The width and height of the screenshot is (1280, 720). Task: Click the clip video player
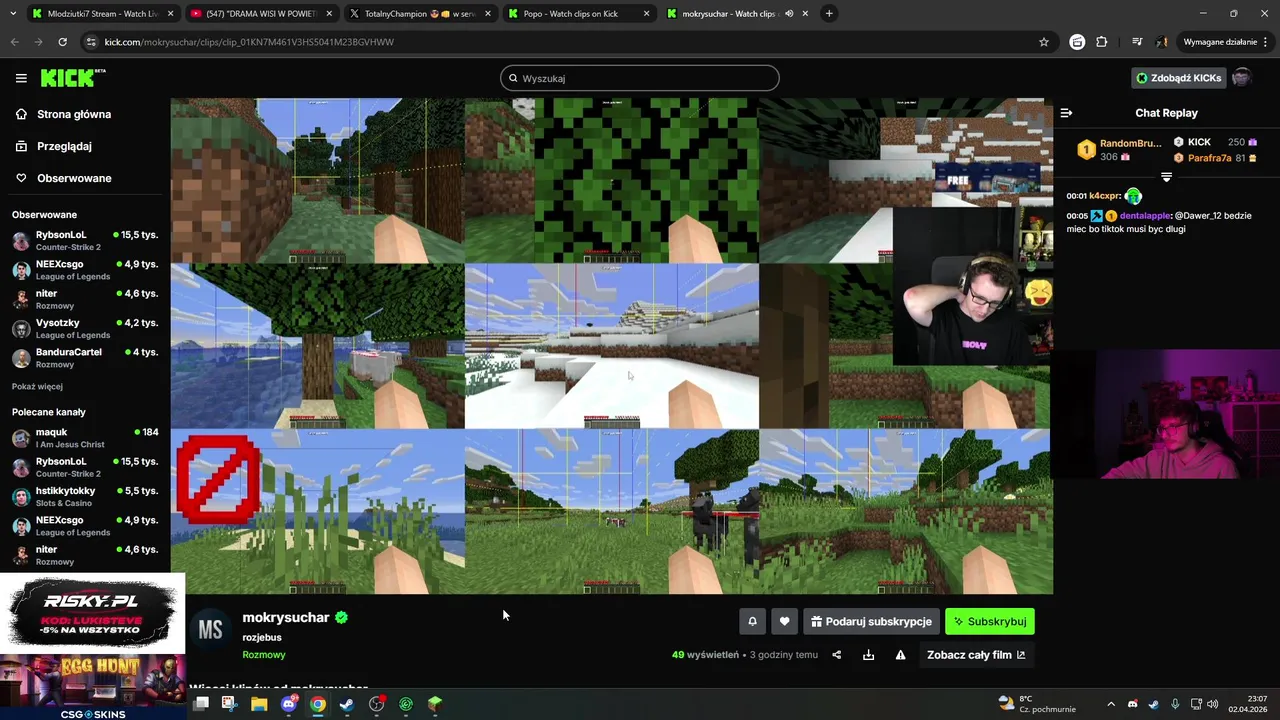[x=611, y=346]
